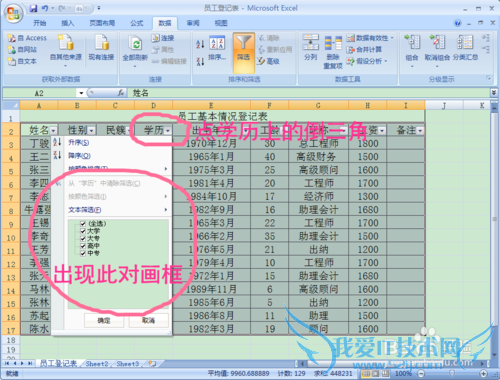The height and width of the screenshot is (380, 500).
Task: Open the 公式 ribbon tab
Action: [137, 23]
